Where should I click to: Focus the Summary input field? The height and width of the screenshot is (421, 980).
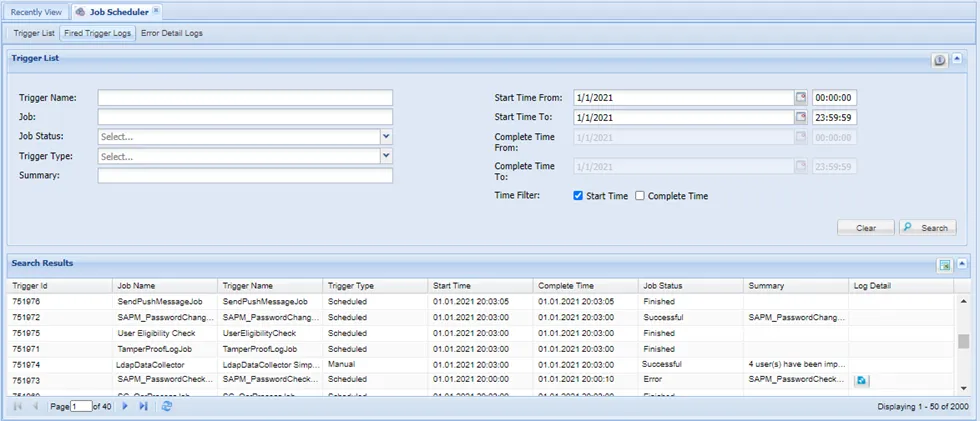pos(245,176)
